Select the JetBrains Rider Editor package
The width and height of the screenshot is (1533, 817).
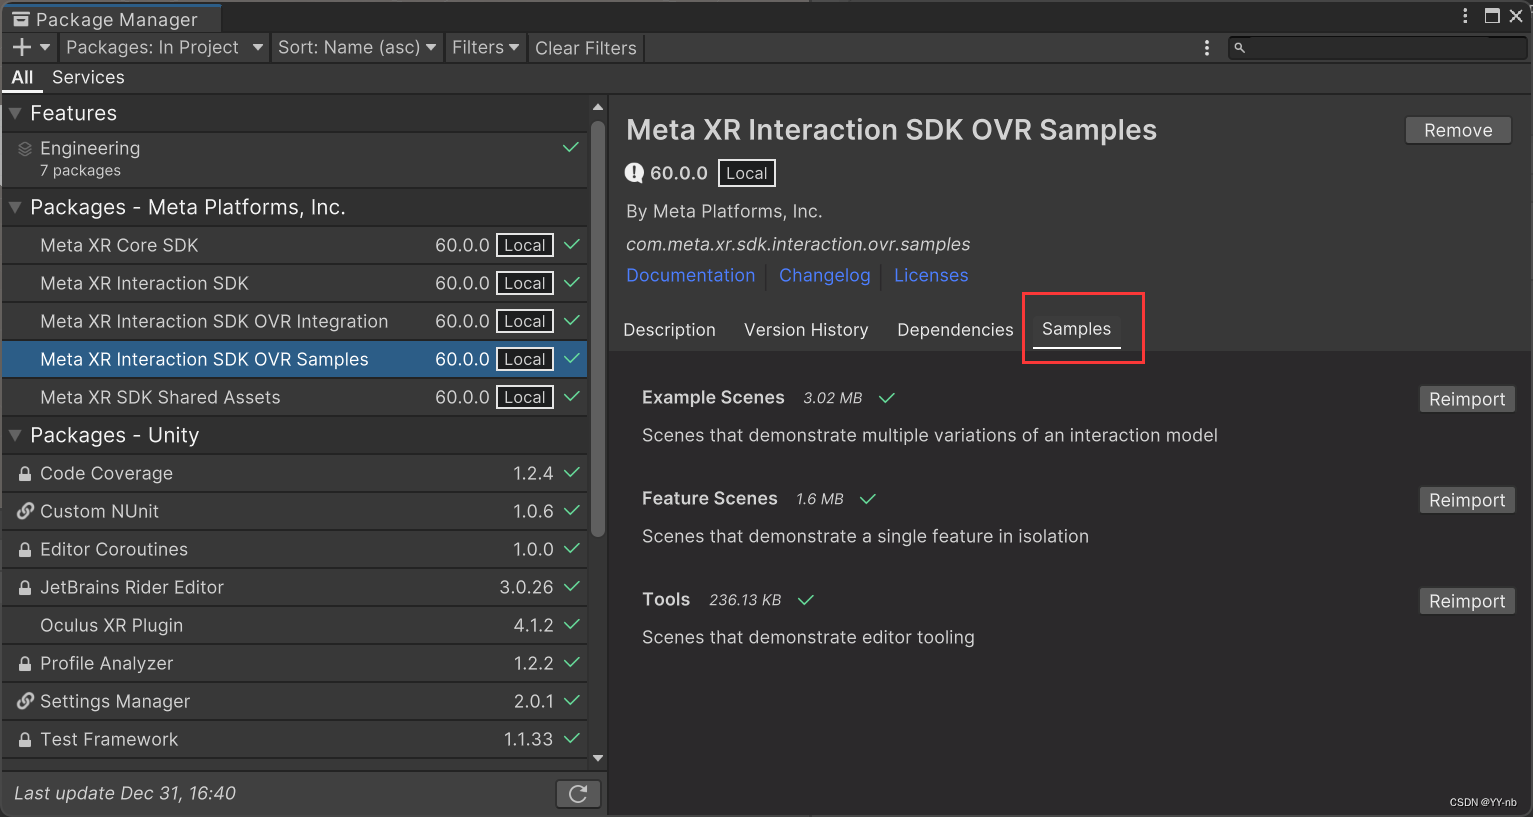pyautogui.click(x=294, y=587)
